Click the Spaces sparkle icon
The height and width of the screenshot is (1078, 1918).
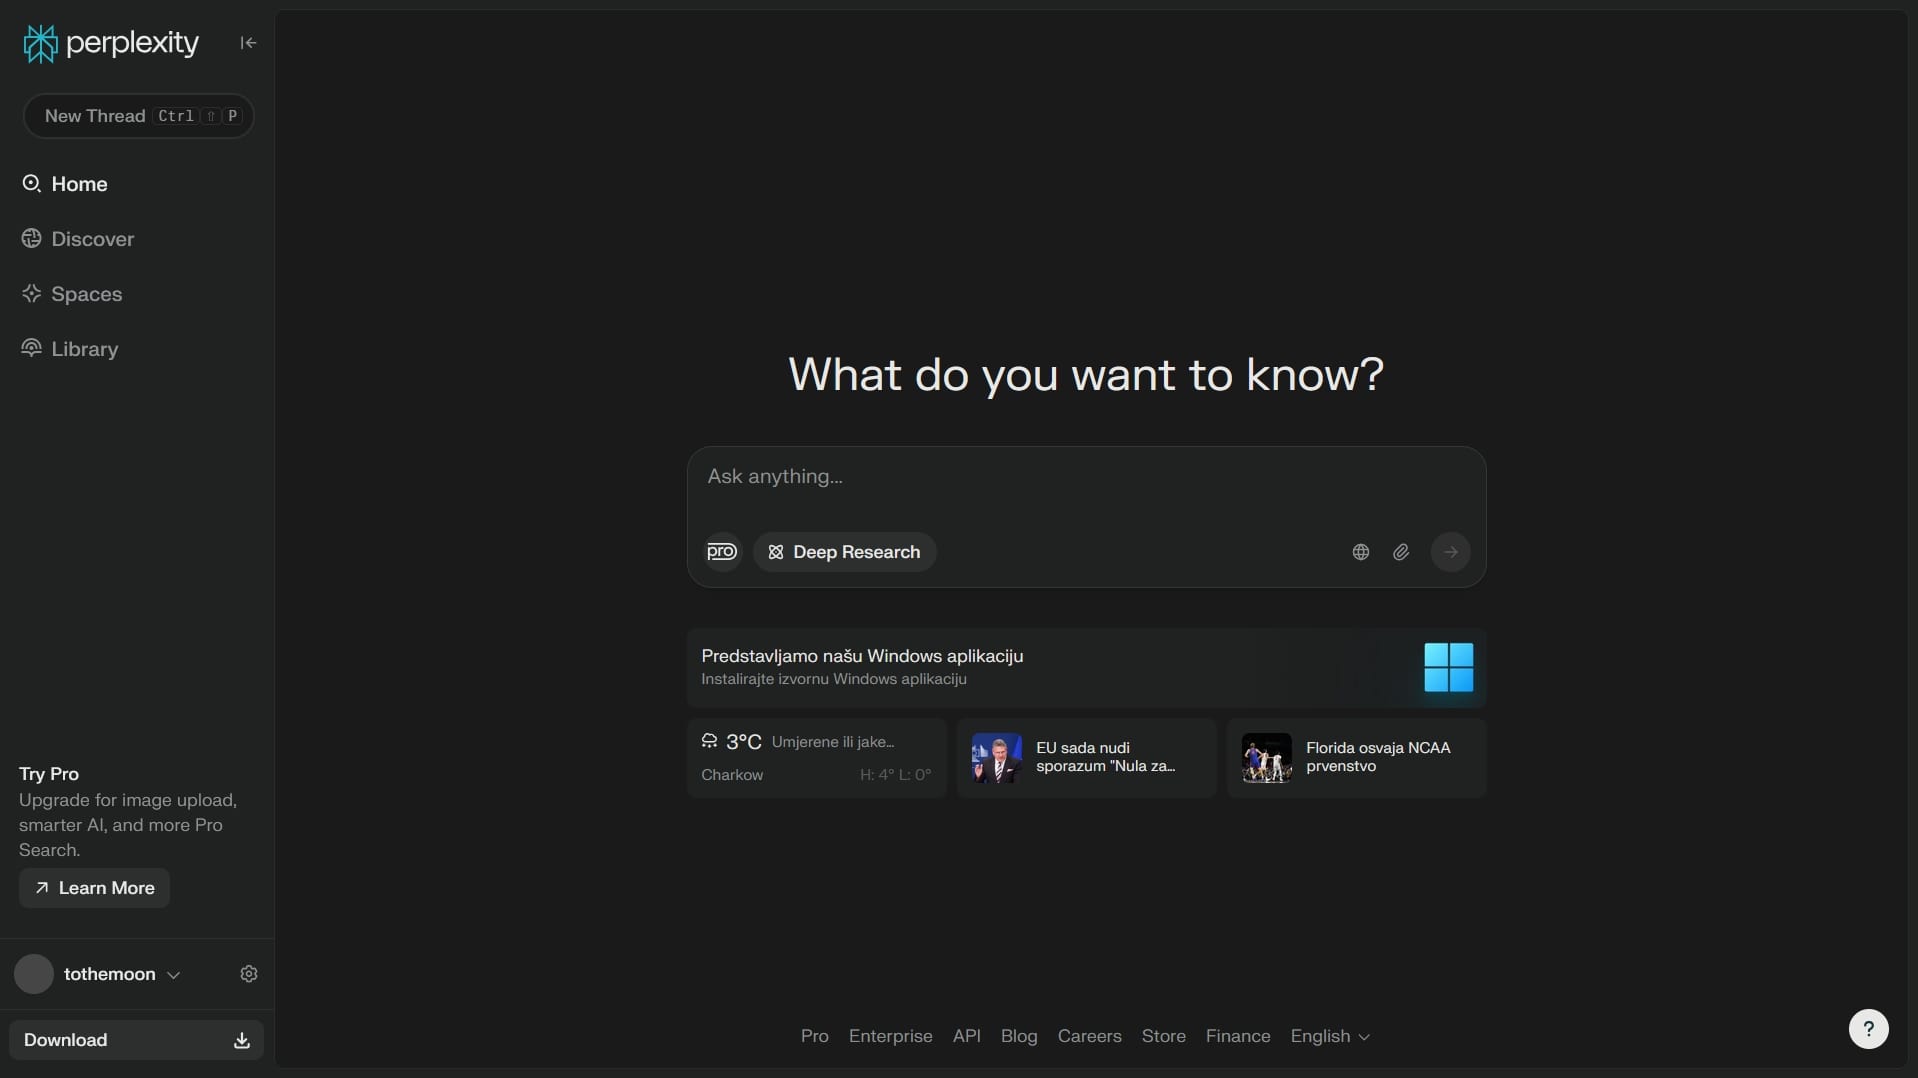point(31,294)
